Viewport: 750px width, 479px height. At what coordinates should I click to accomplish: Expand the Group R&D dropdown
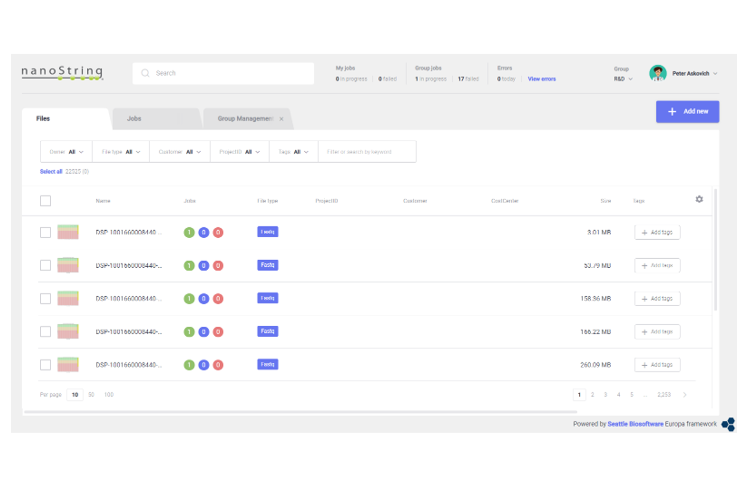coord(624,79)
